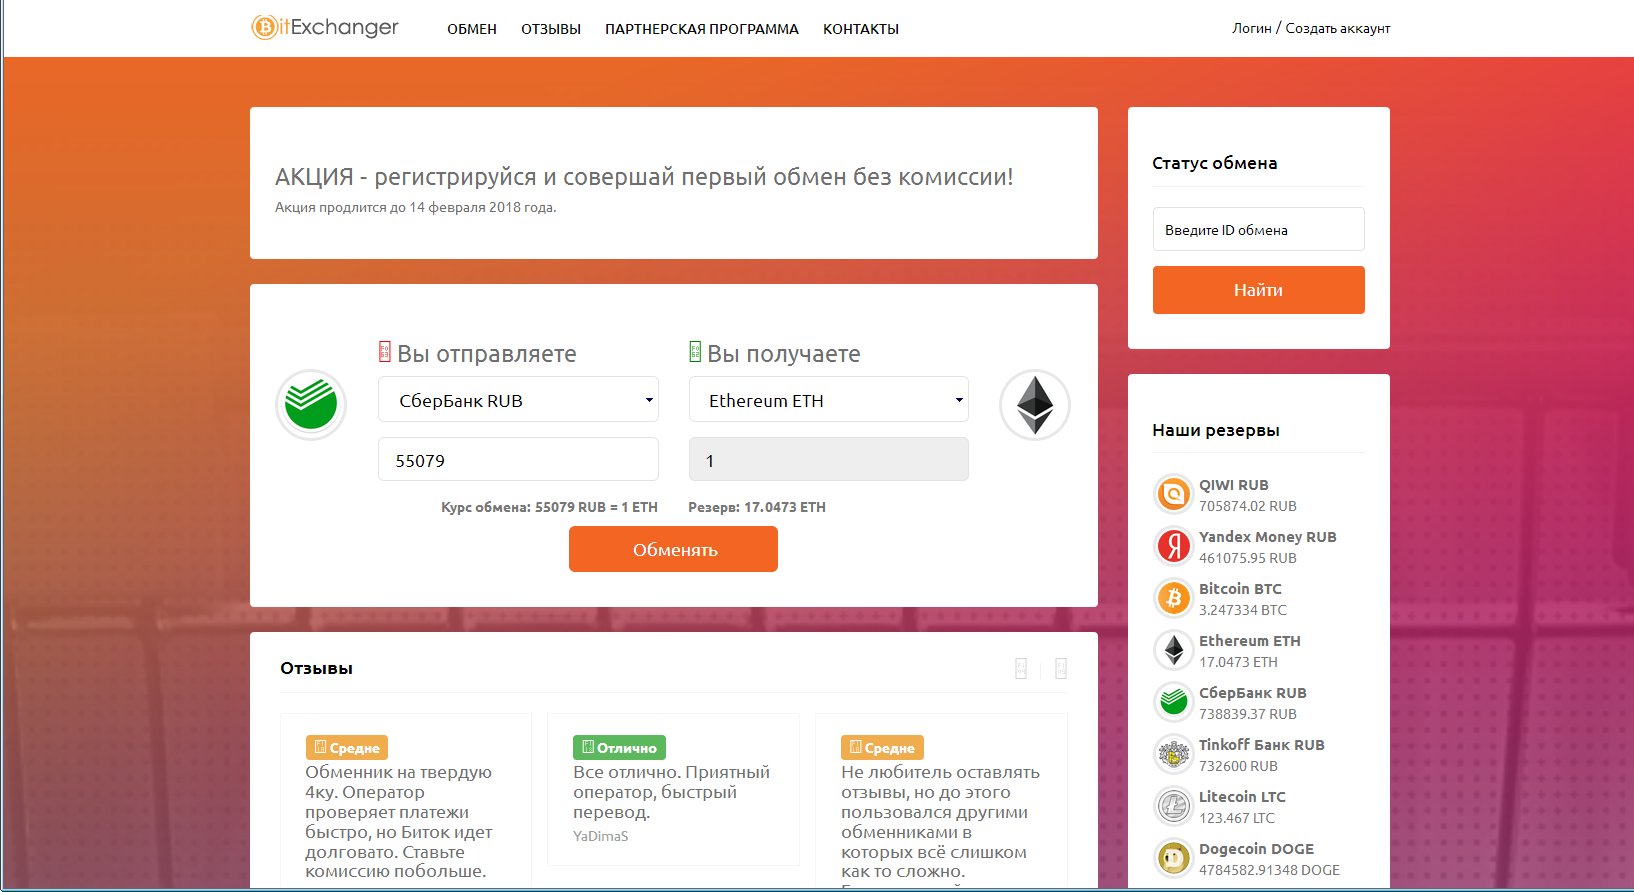Image resolution: width=1634 pixels, height=892 pixels.
Task: Focus the Введите ID обмена field
Action: pos(1258,229)
